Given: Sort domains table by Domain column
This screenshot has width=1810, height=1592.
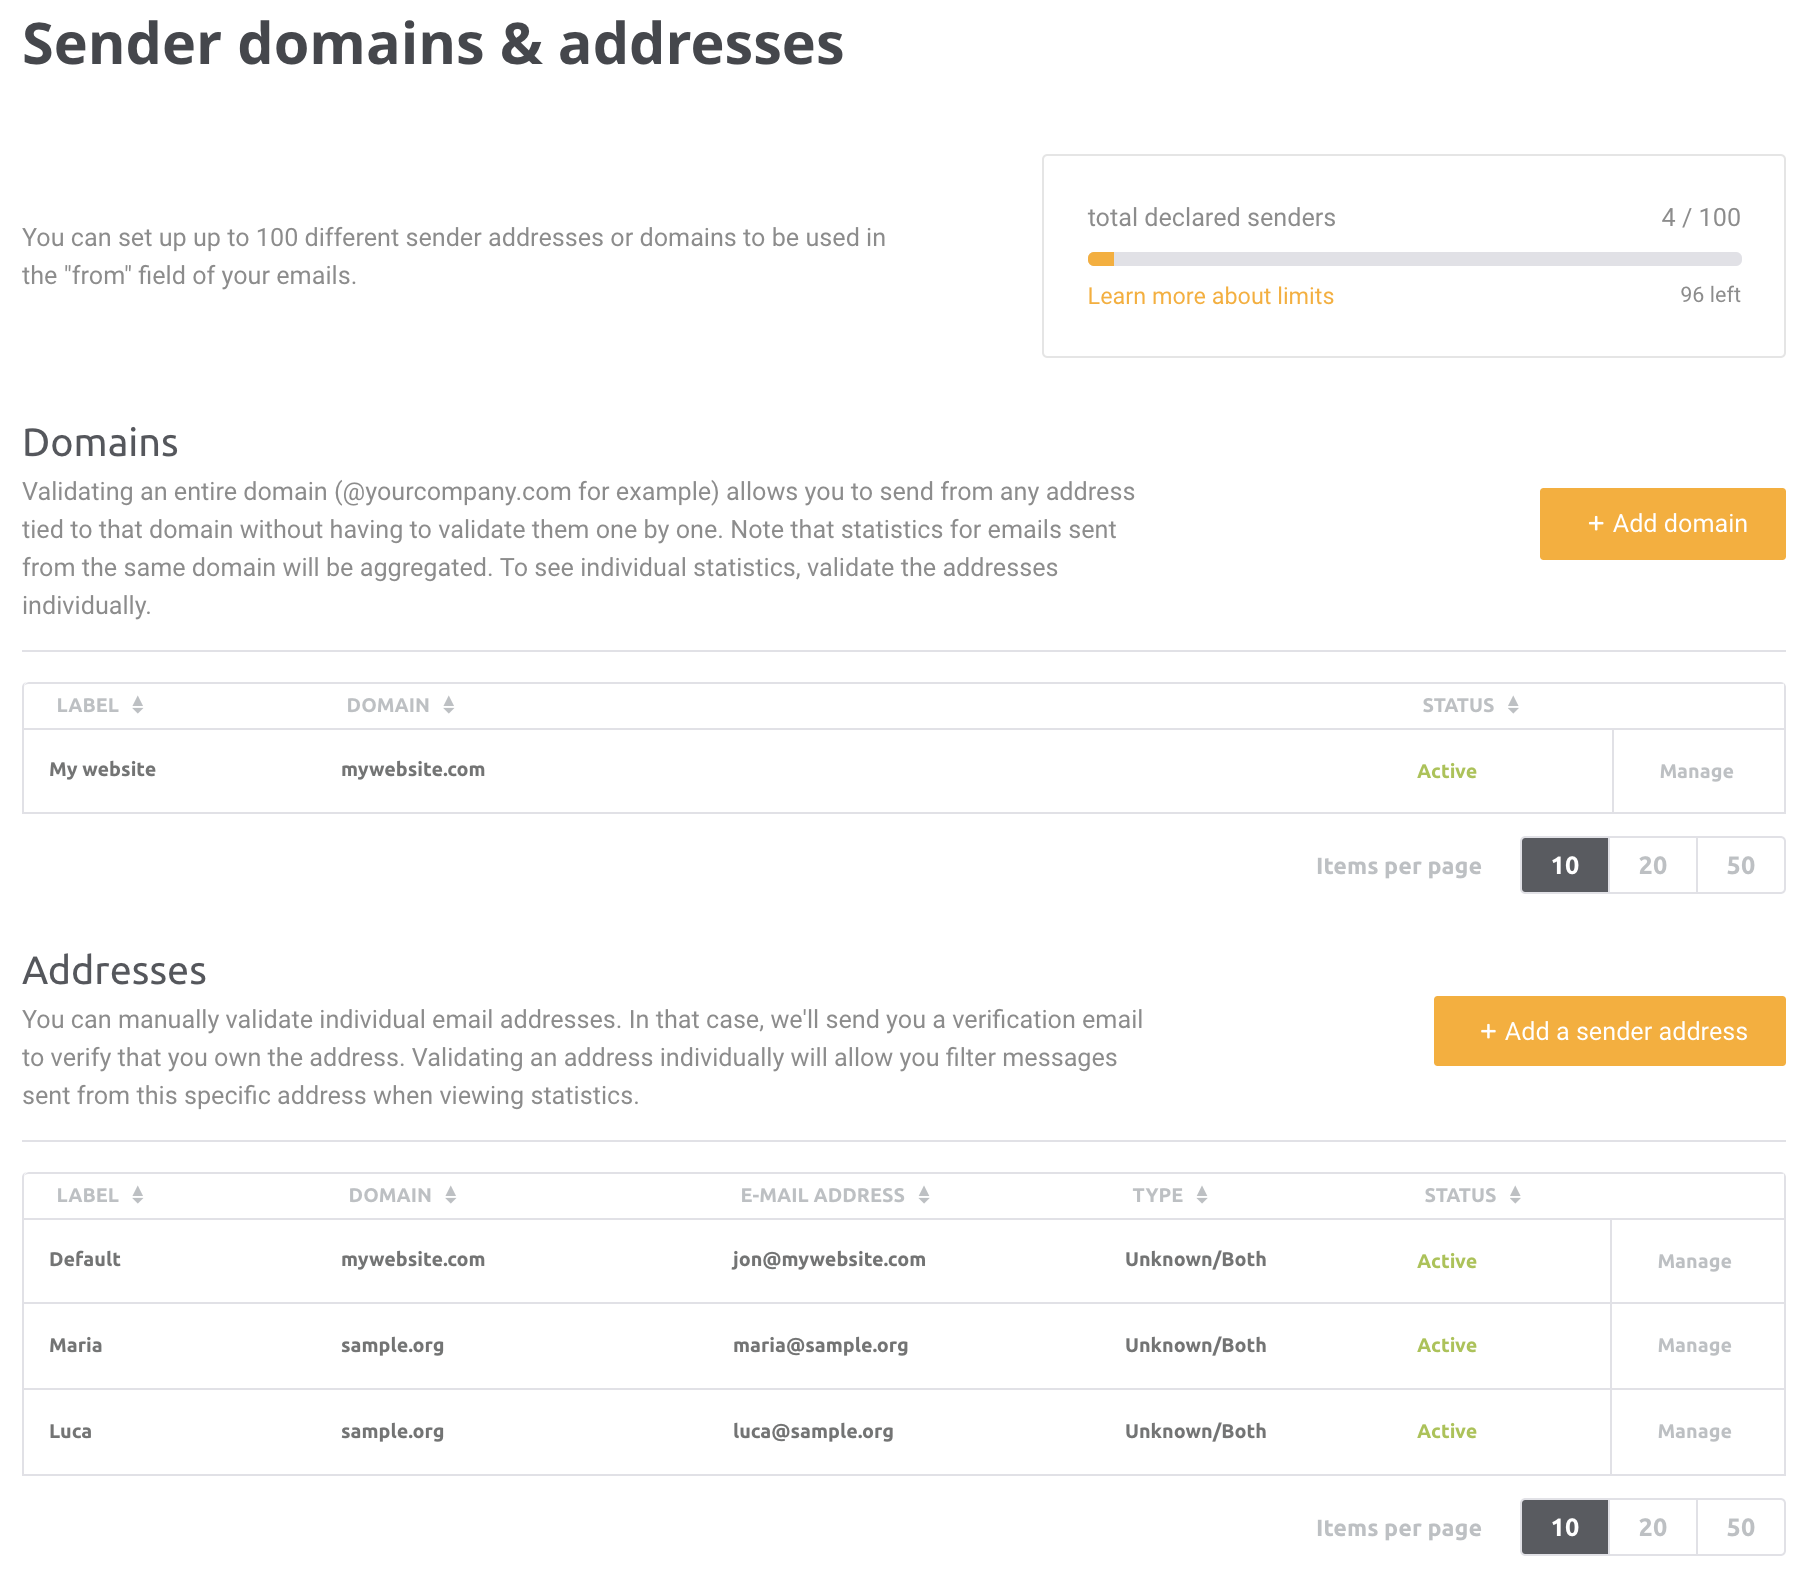Looking at the screenshot, I should click(400, 705).
